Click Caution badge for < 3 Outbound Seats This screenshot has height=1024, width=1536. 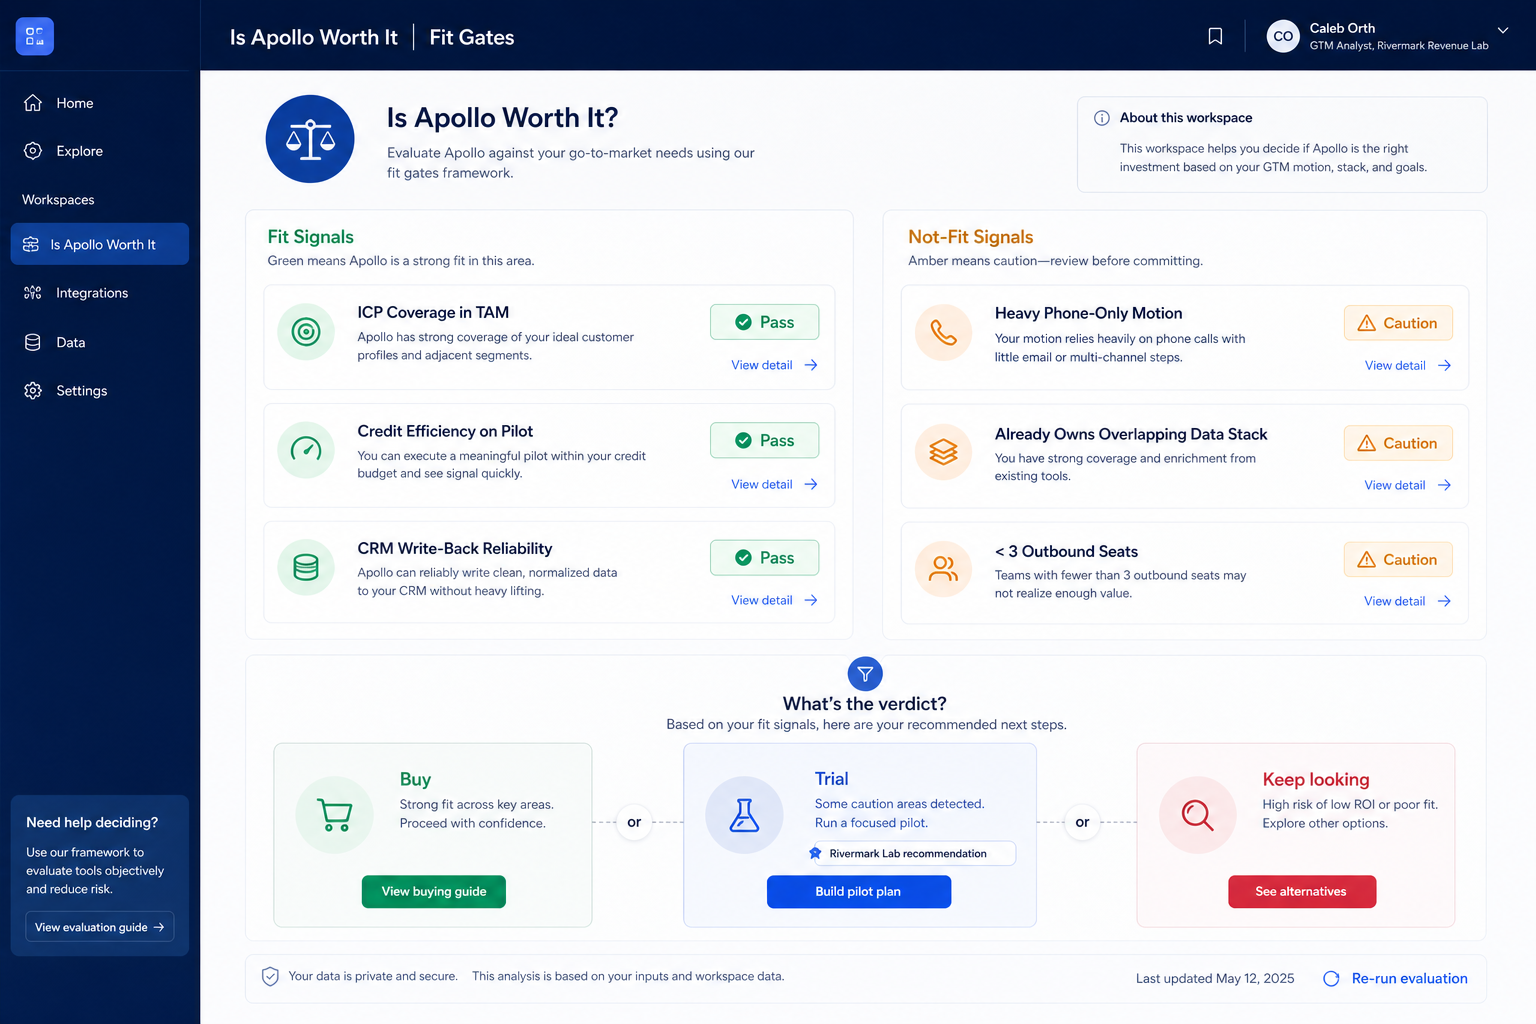[x=1398, y=560]
